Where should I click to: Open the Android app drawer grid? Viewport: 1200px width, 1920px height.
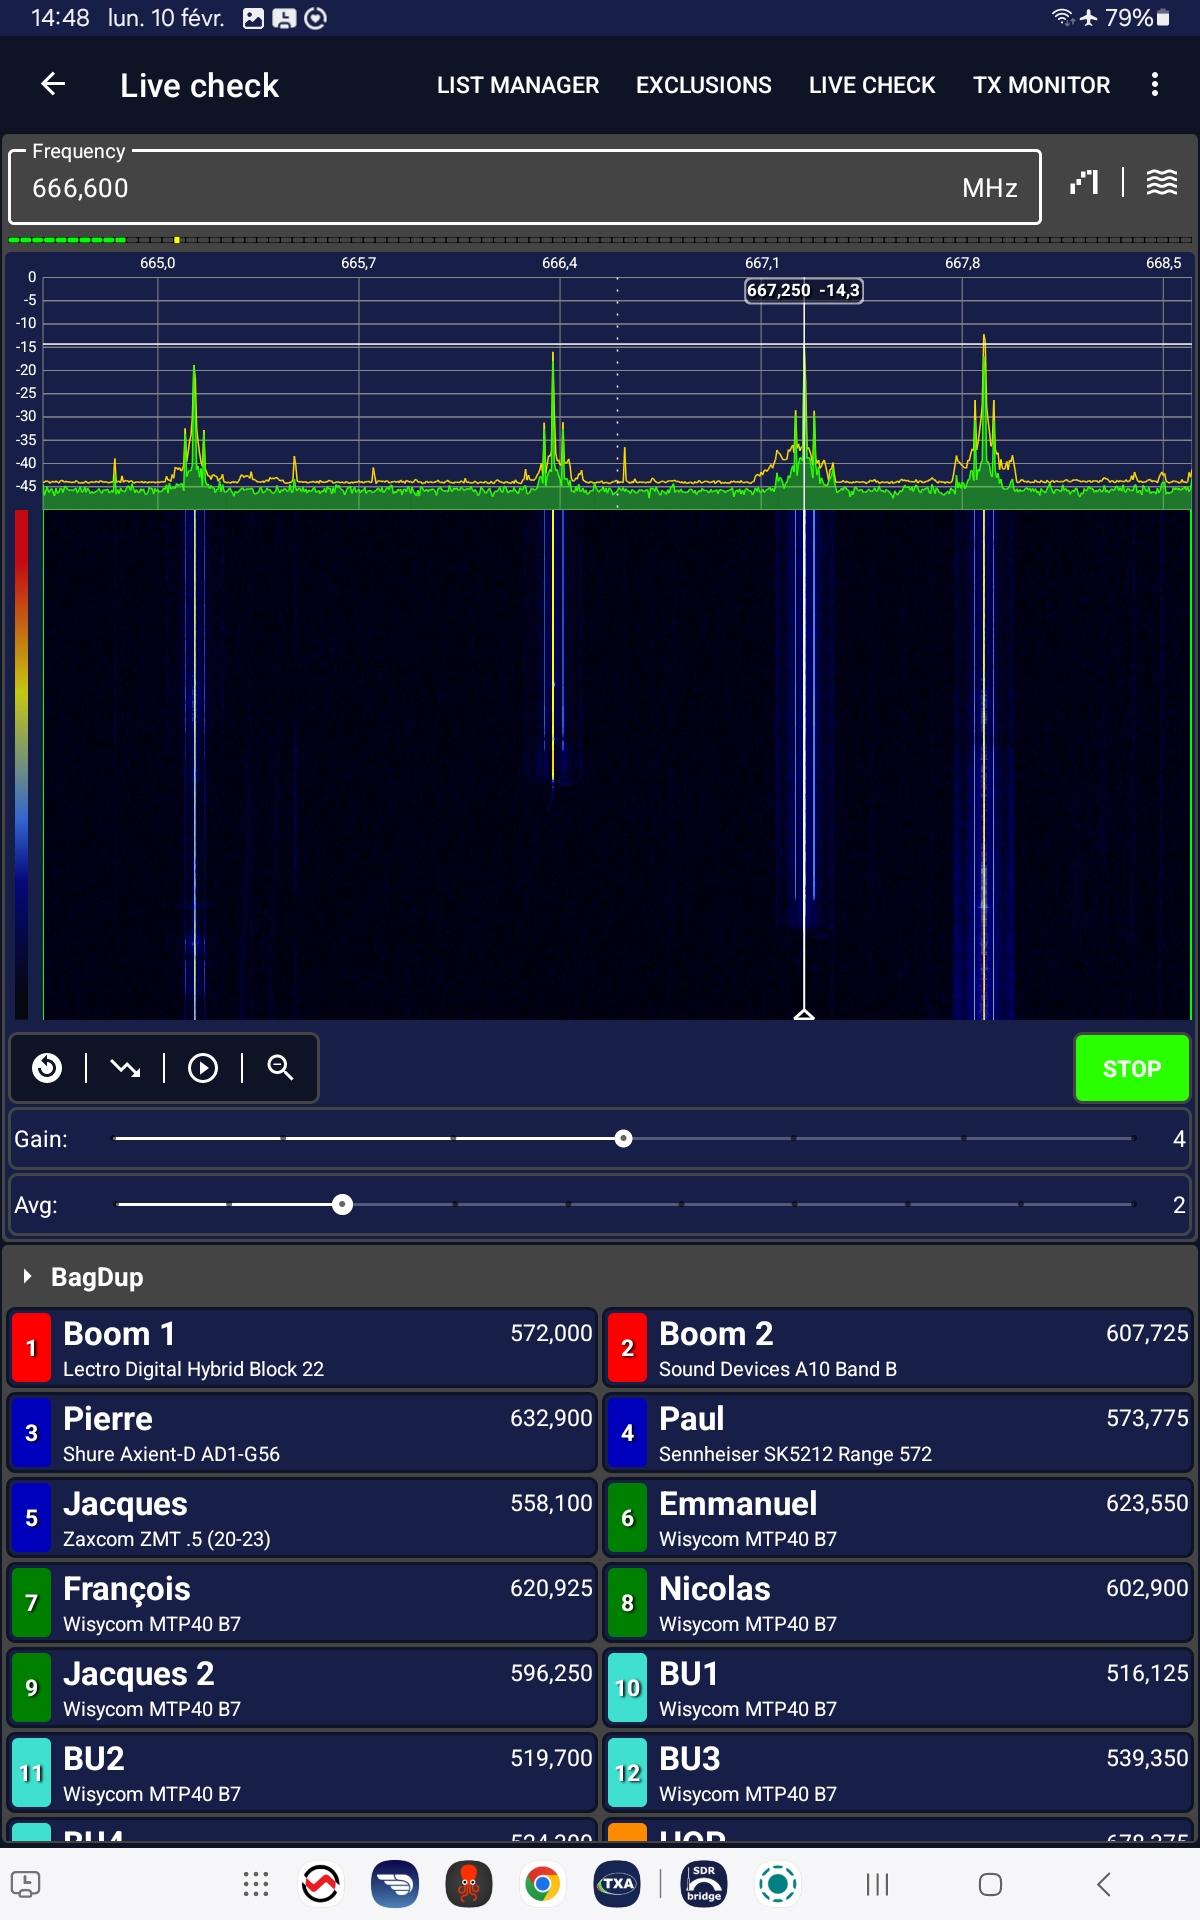pyautogui.click(x=256, y=1884)
